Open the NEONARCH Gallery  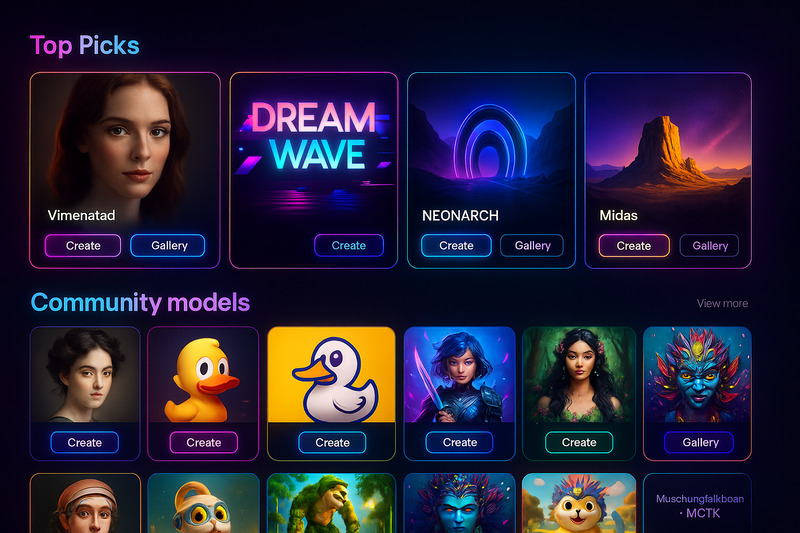coord(532,246)
